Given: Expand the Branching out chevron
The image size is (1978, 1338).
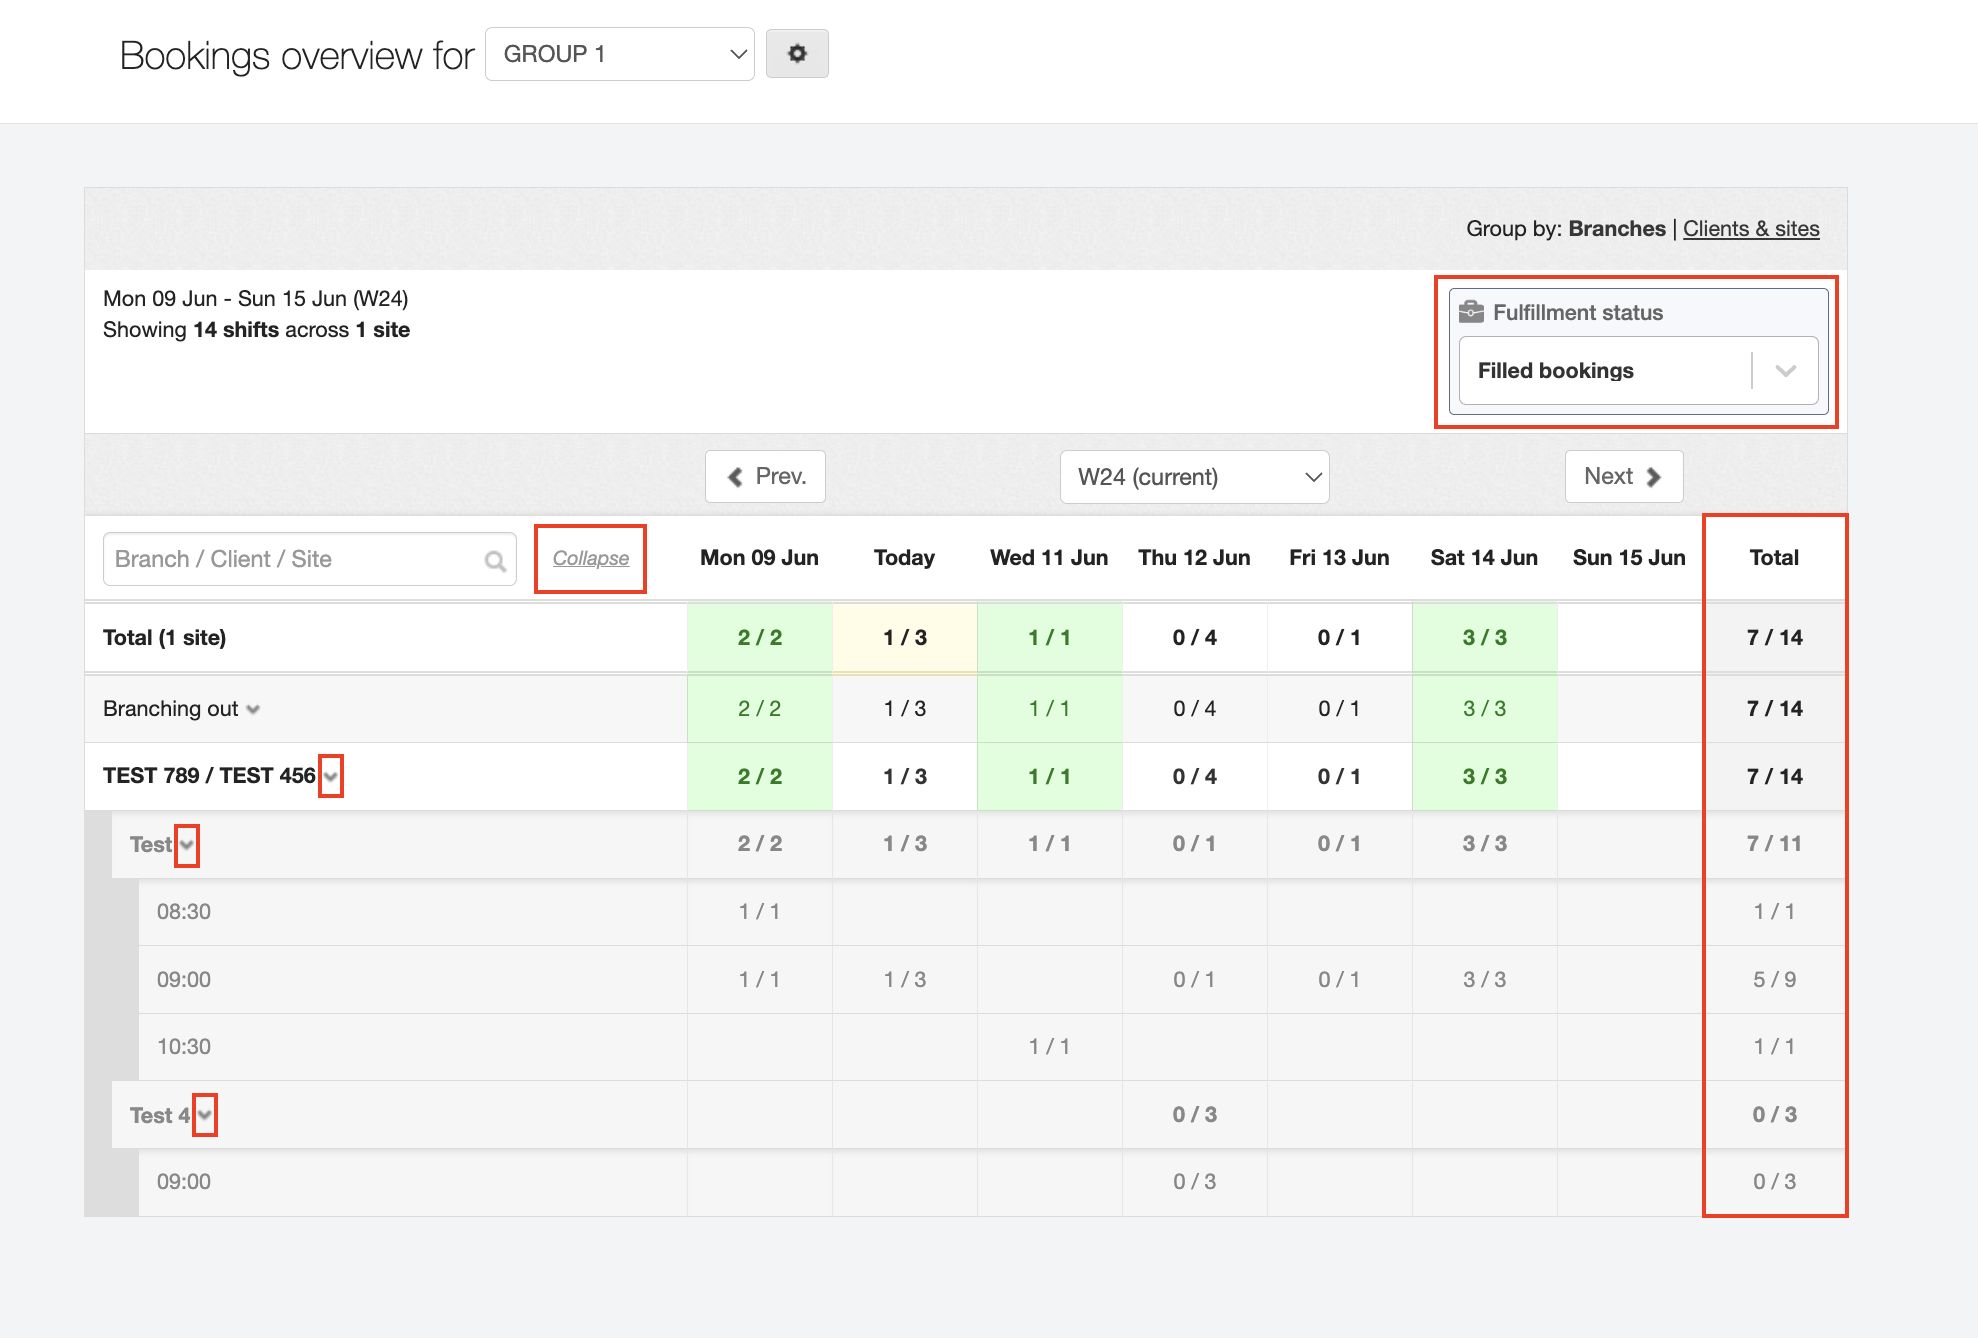Looking at the screenshot, I should [x=253, y=710].
